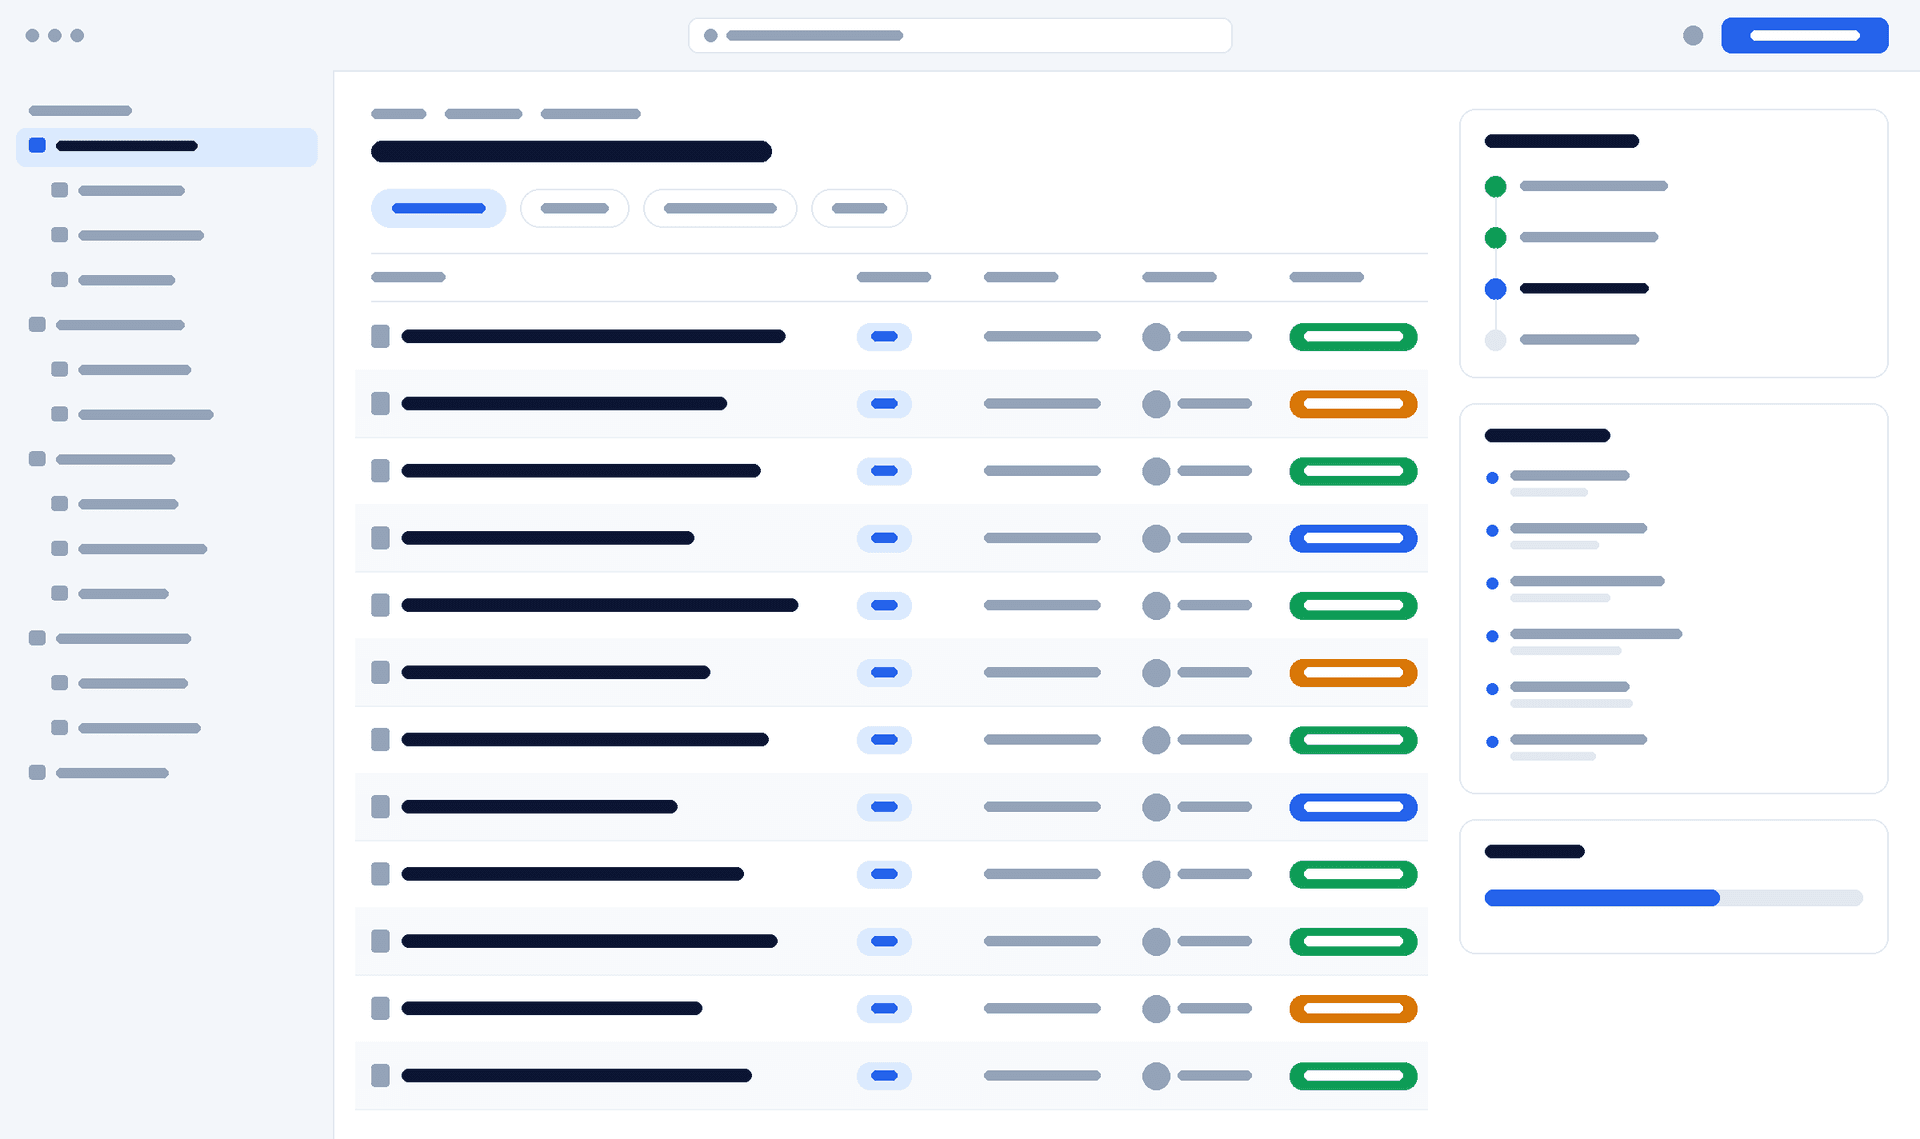1920x1139 pixels.
Task: Tick the checkbox of the second table row
Action: pyautogui.click(x=380, y=403)
